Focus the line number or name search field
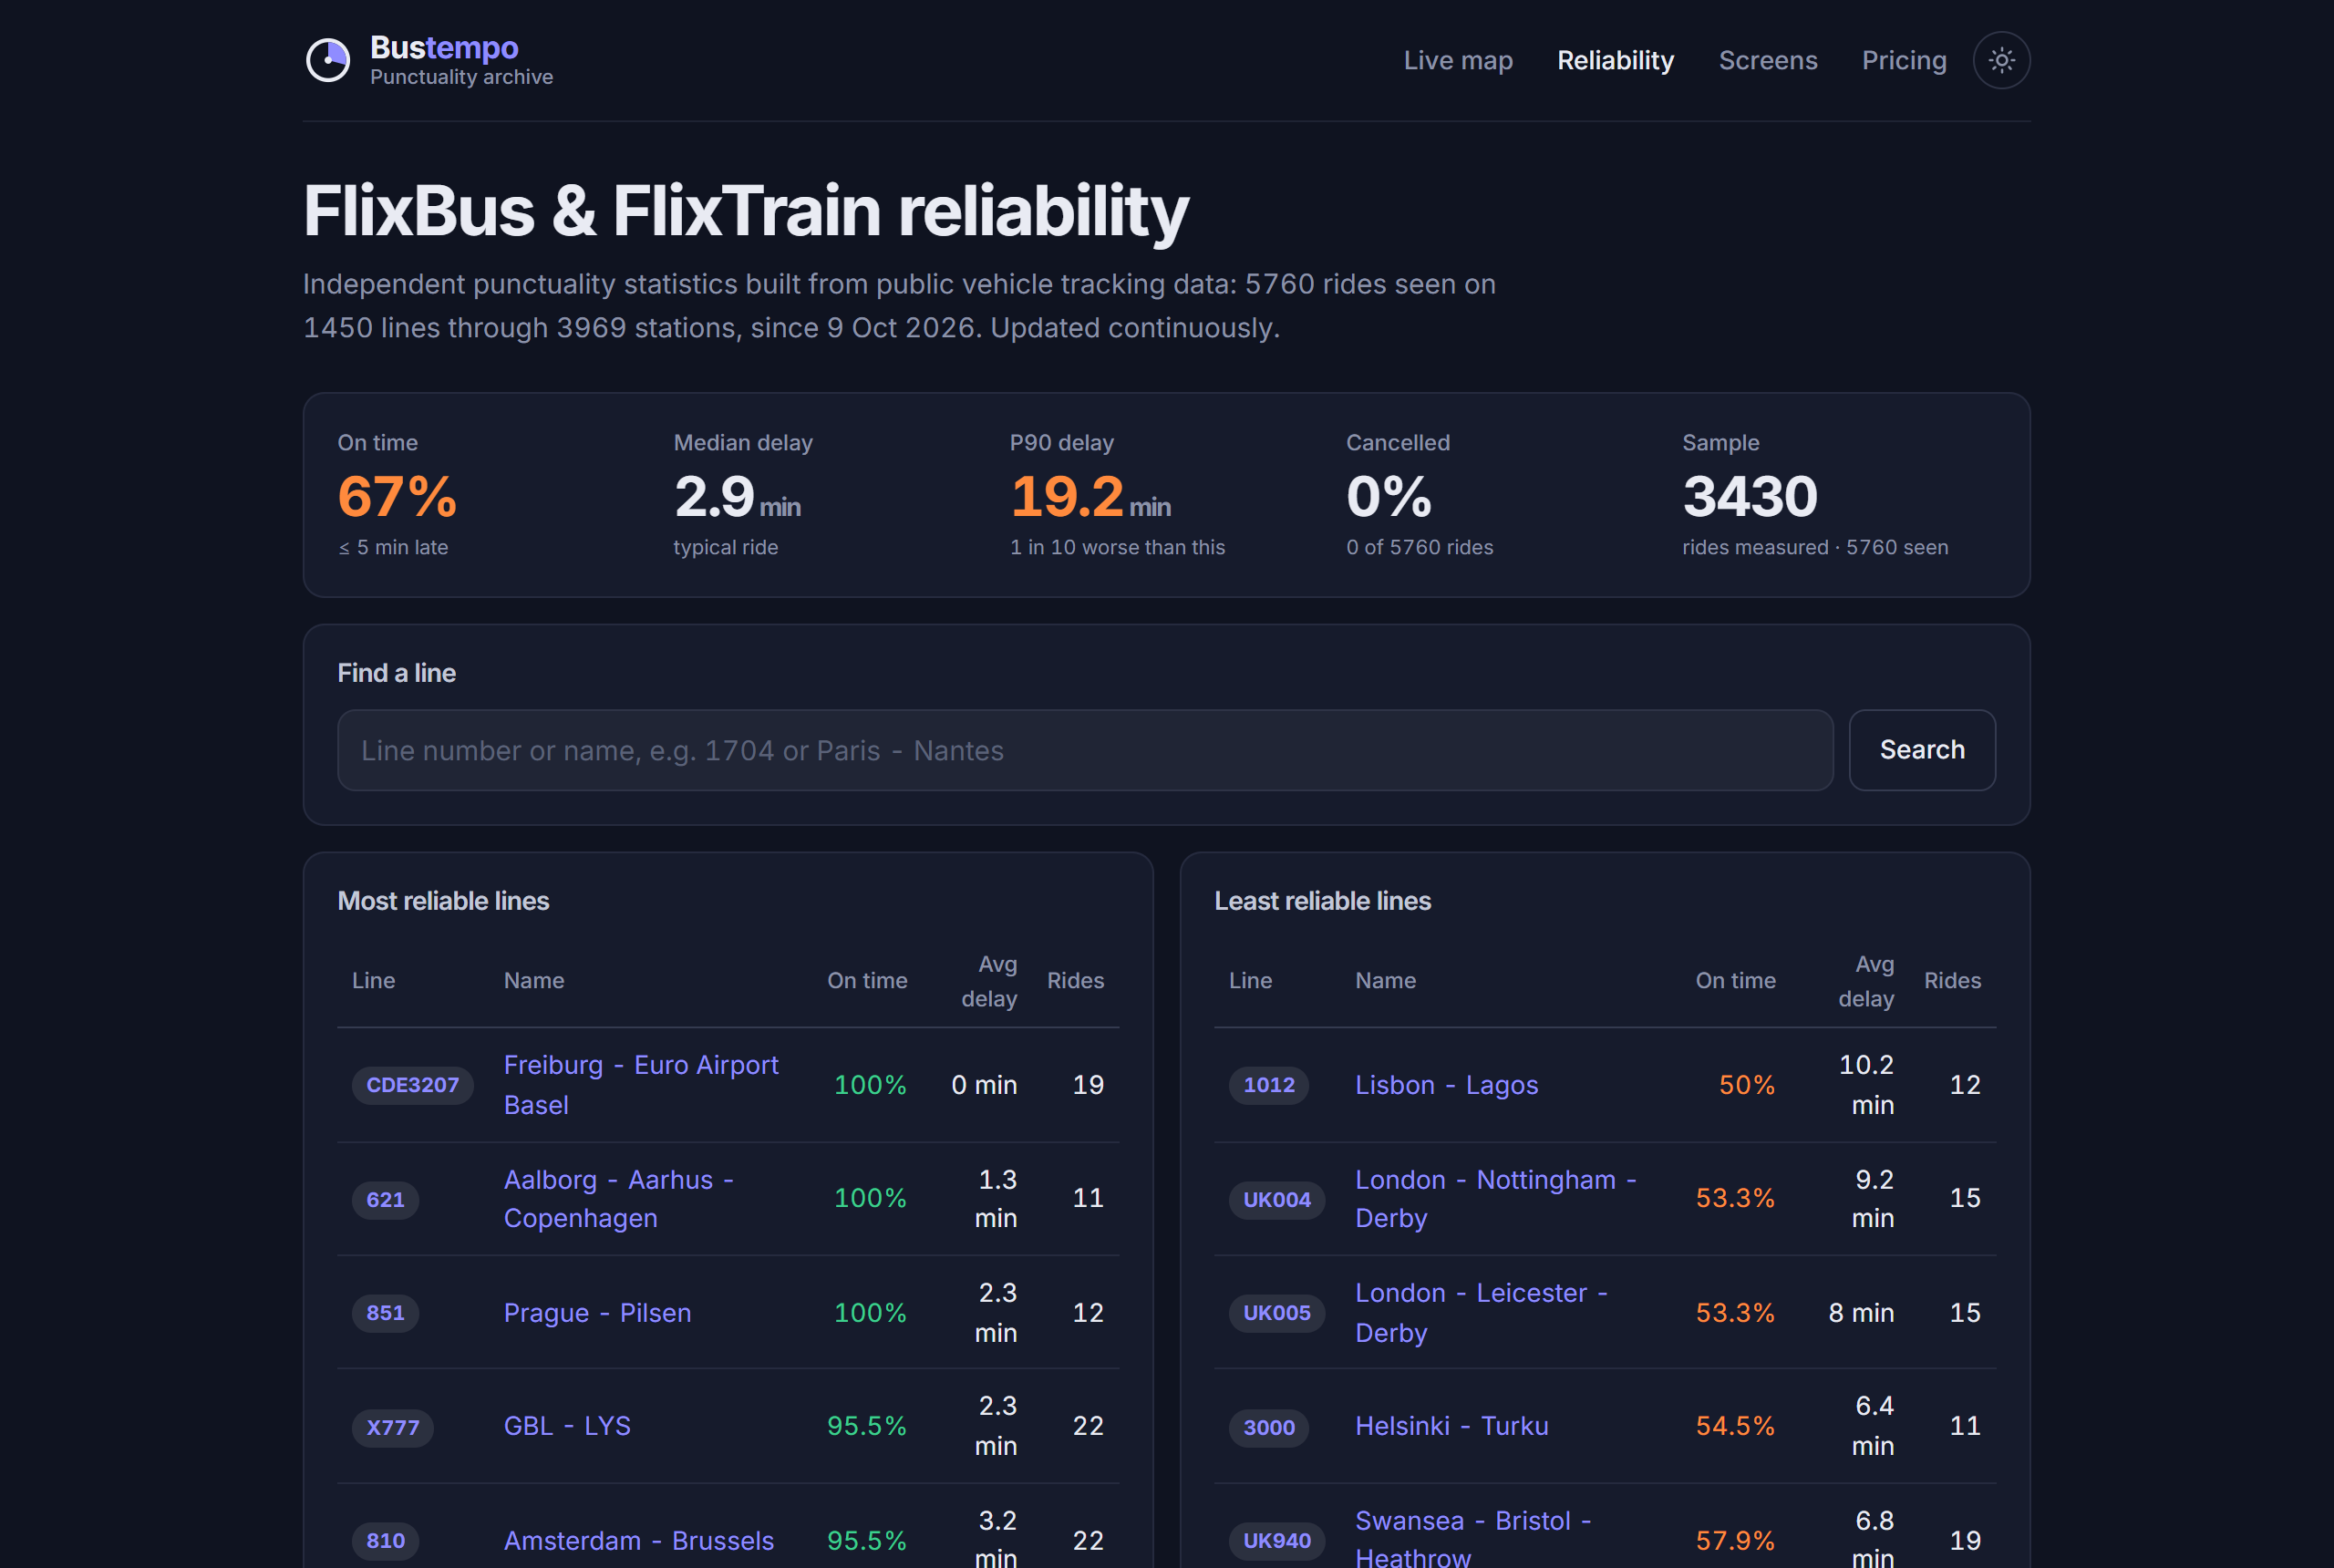The image size is (2334, 1568). click(x=1085, y=750)
